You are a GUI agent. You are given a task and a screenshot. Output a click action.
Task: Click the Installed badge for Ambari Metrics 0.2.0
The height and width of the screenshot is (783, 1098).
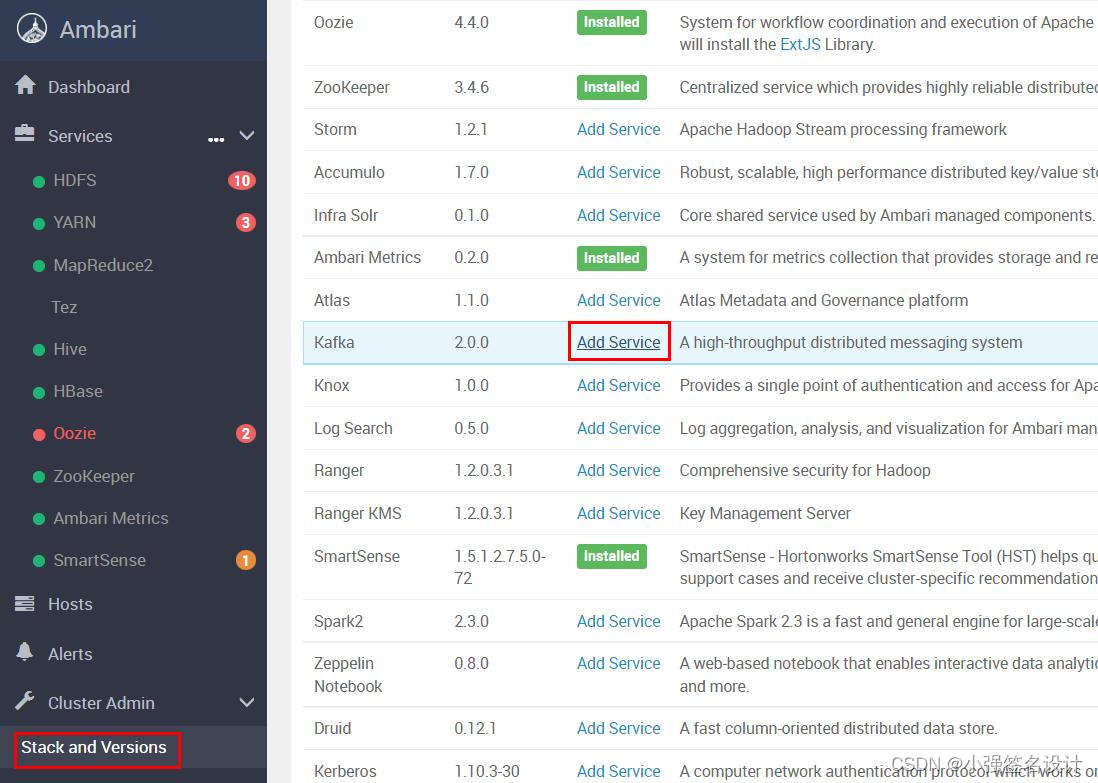pyautogui.click(x=611, y=258)
